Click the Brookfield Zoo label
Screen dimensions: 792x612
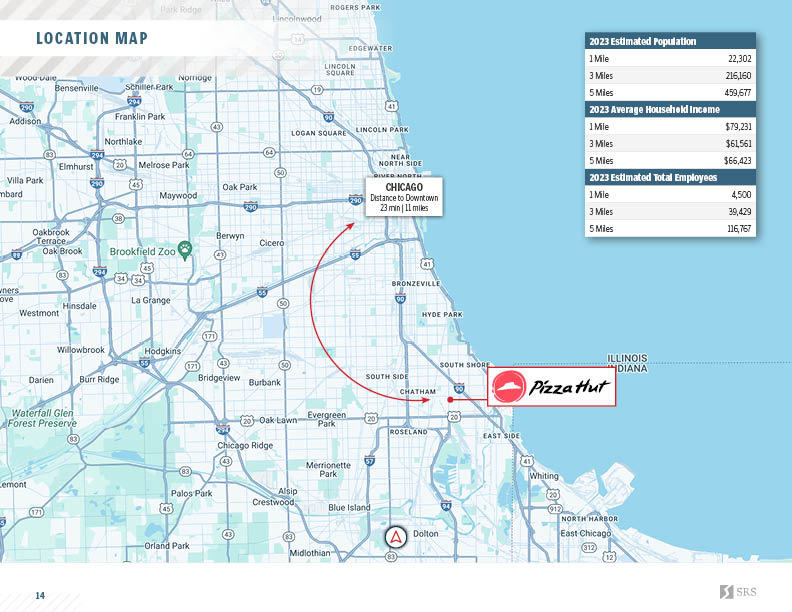tap(142, 251)
